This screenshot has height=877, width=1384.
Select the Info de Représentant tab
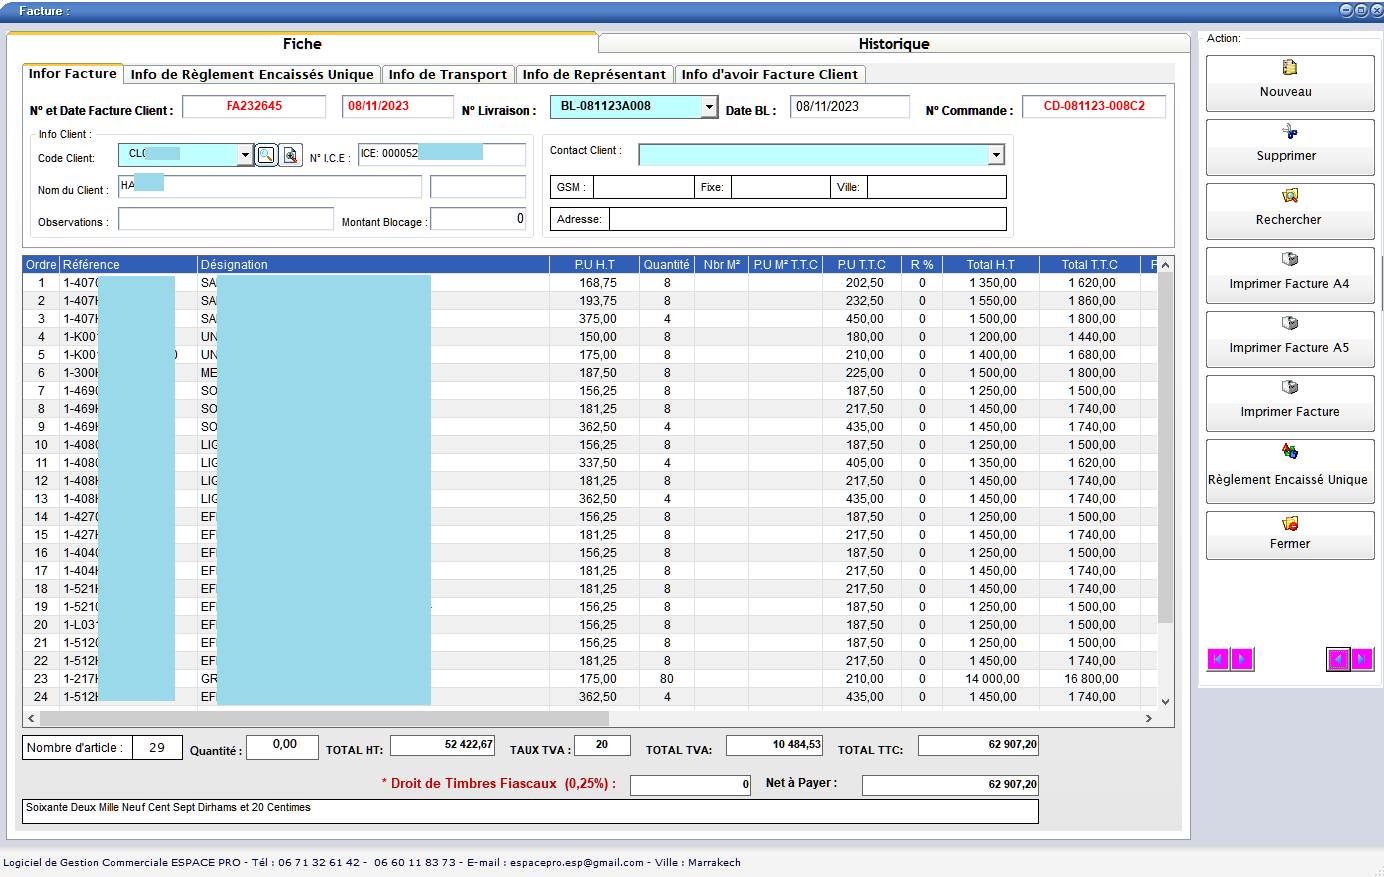point(594,75)
